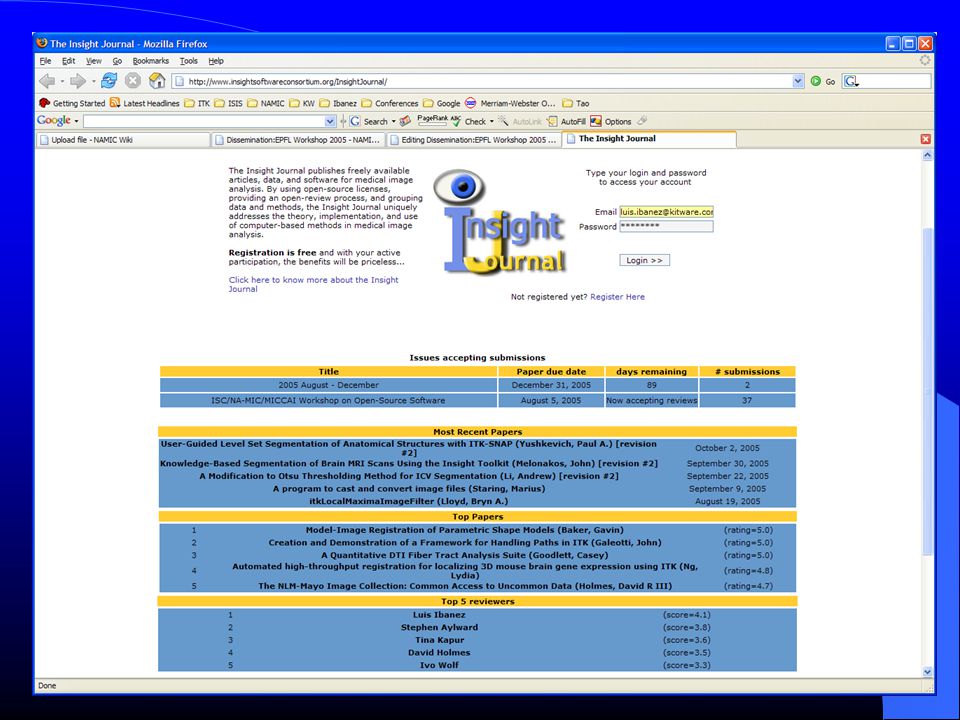Click the Google toolbar news icon
960x720 pixels.
click(405, 121)
